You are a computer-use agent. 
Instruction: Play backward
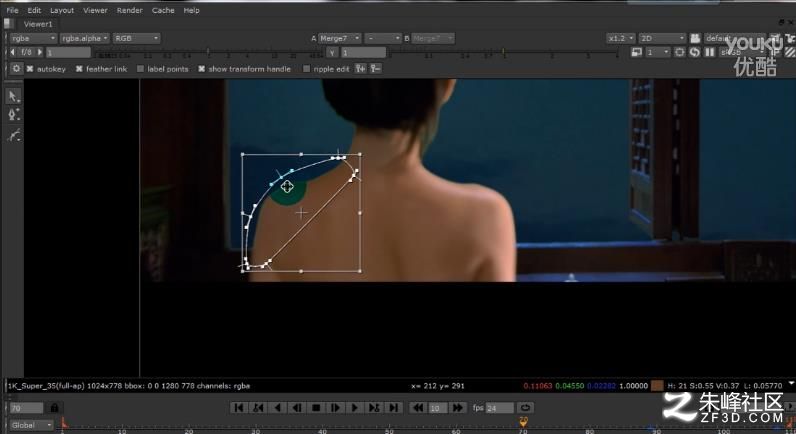(x=278, y=408)
